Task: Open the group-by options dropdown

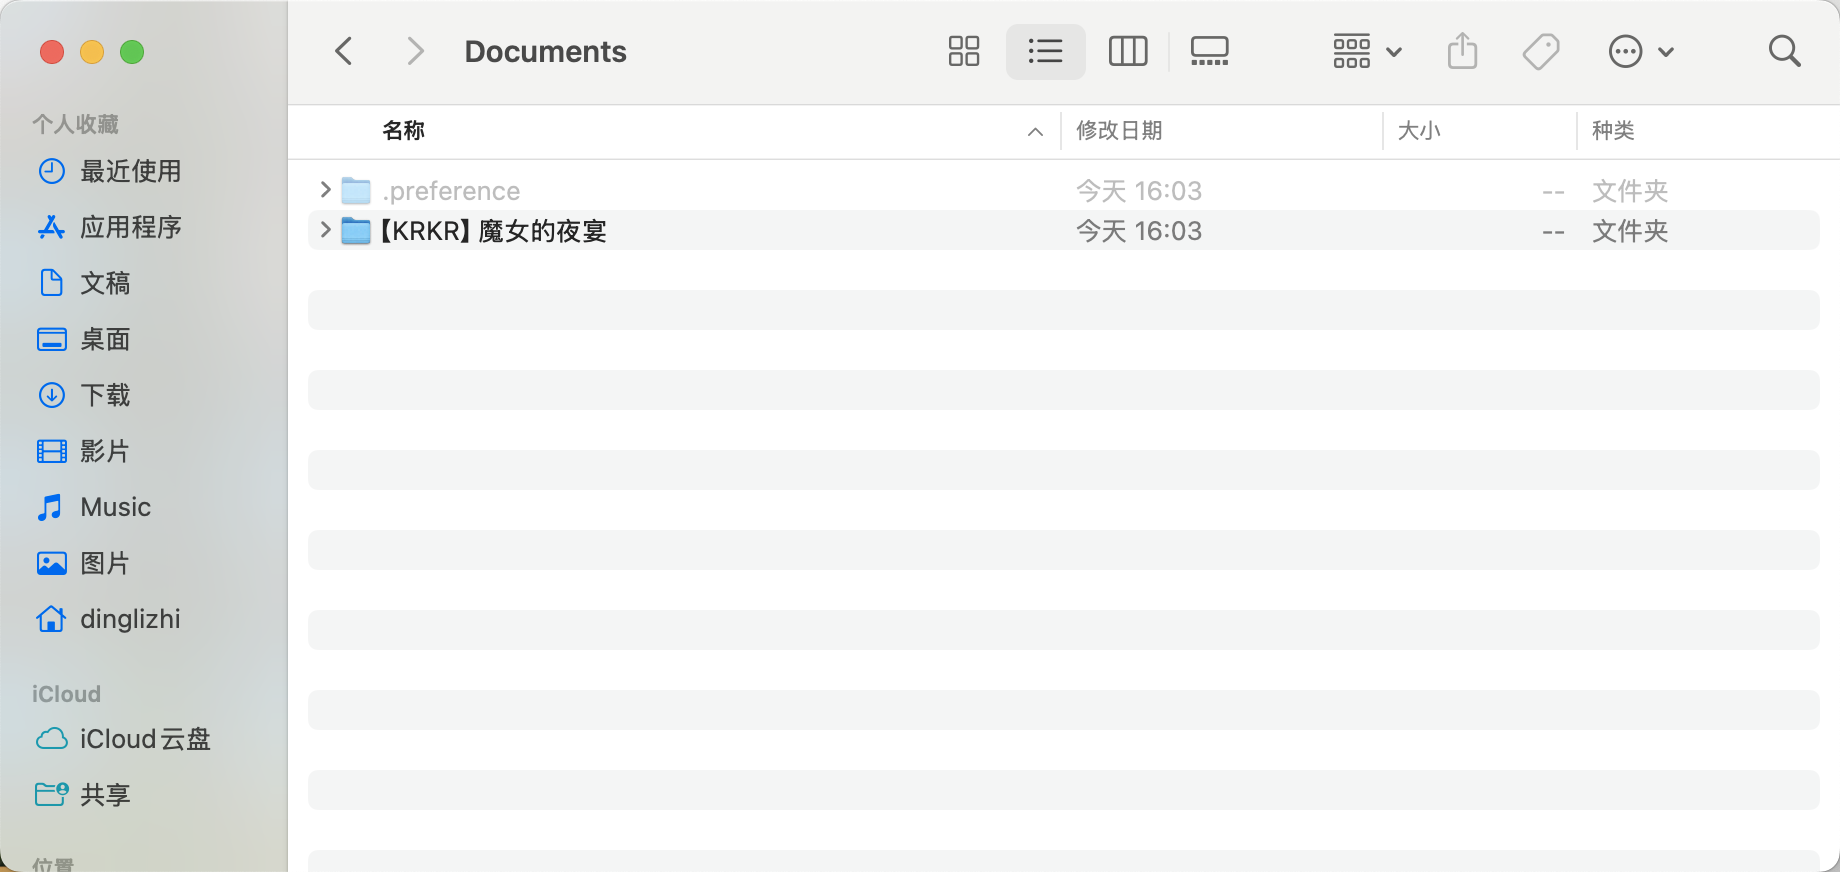Action: [1366, 51]
